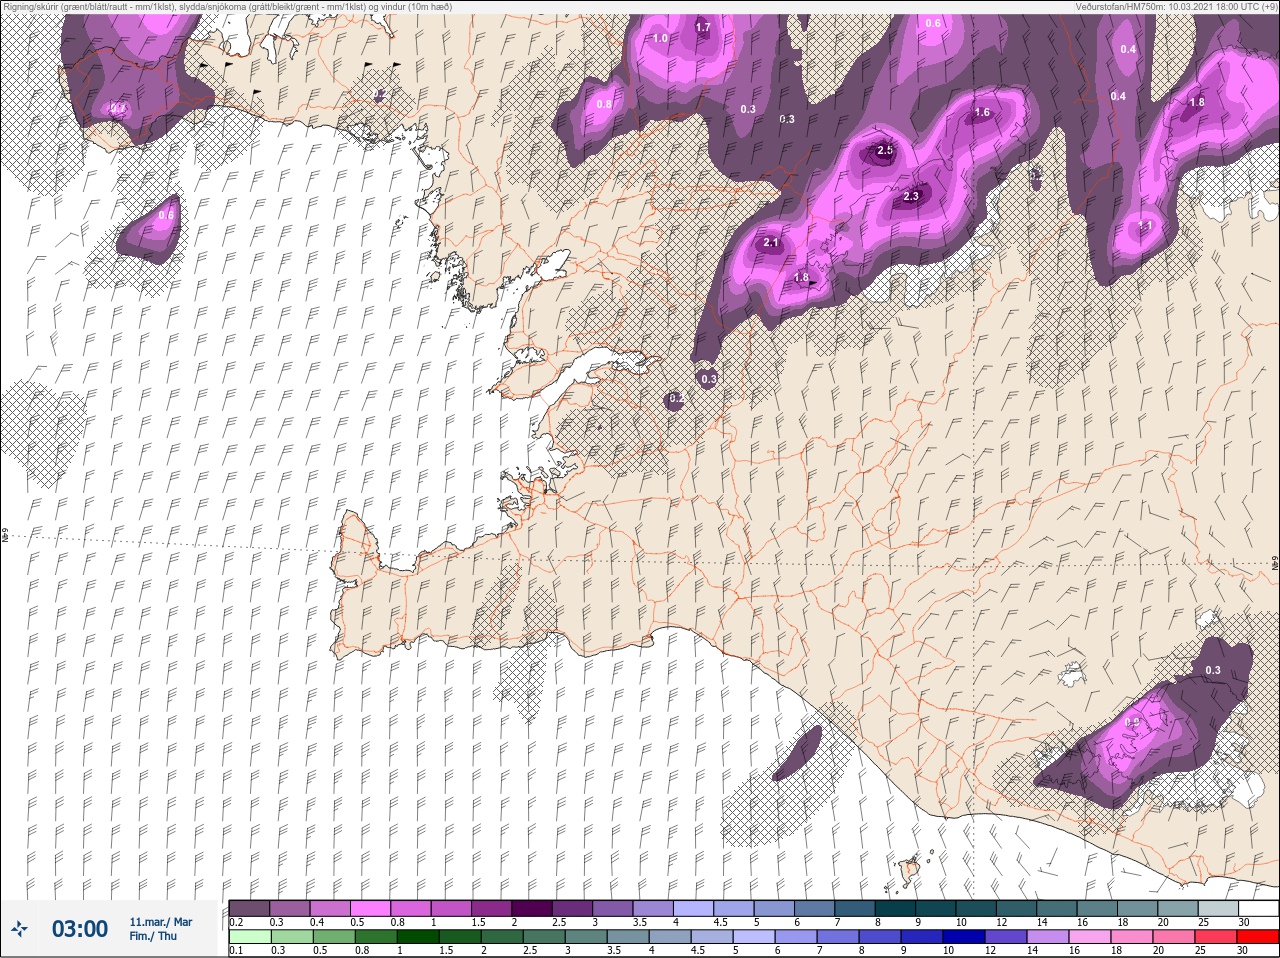Select the bright pink 0.5 swatch in the upper legend row
This screenshot has width=1280, height=958.
coord(370,908)
